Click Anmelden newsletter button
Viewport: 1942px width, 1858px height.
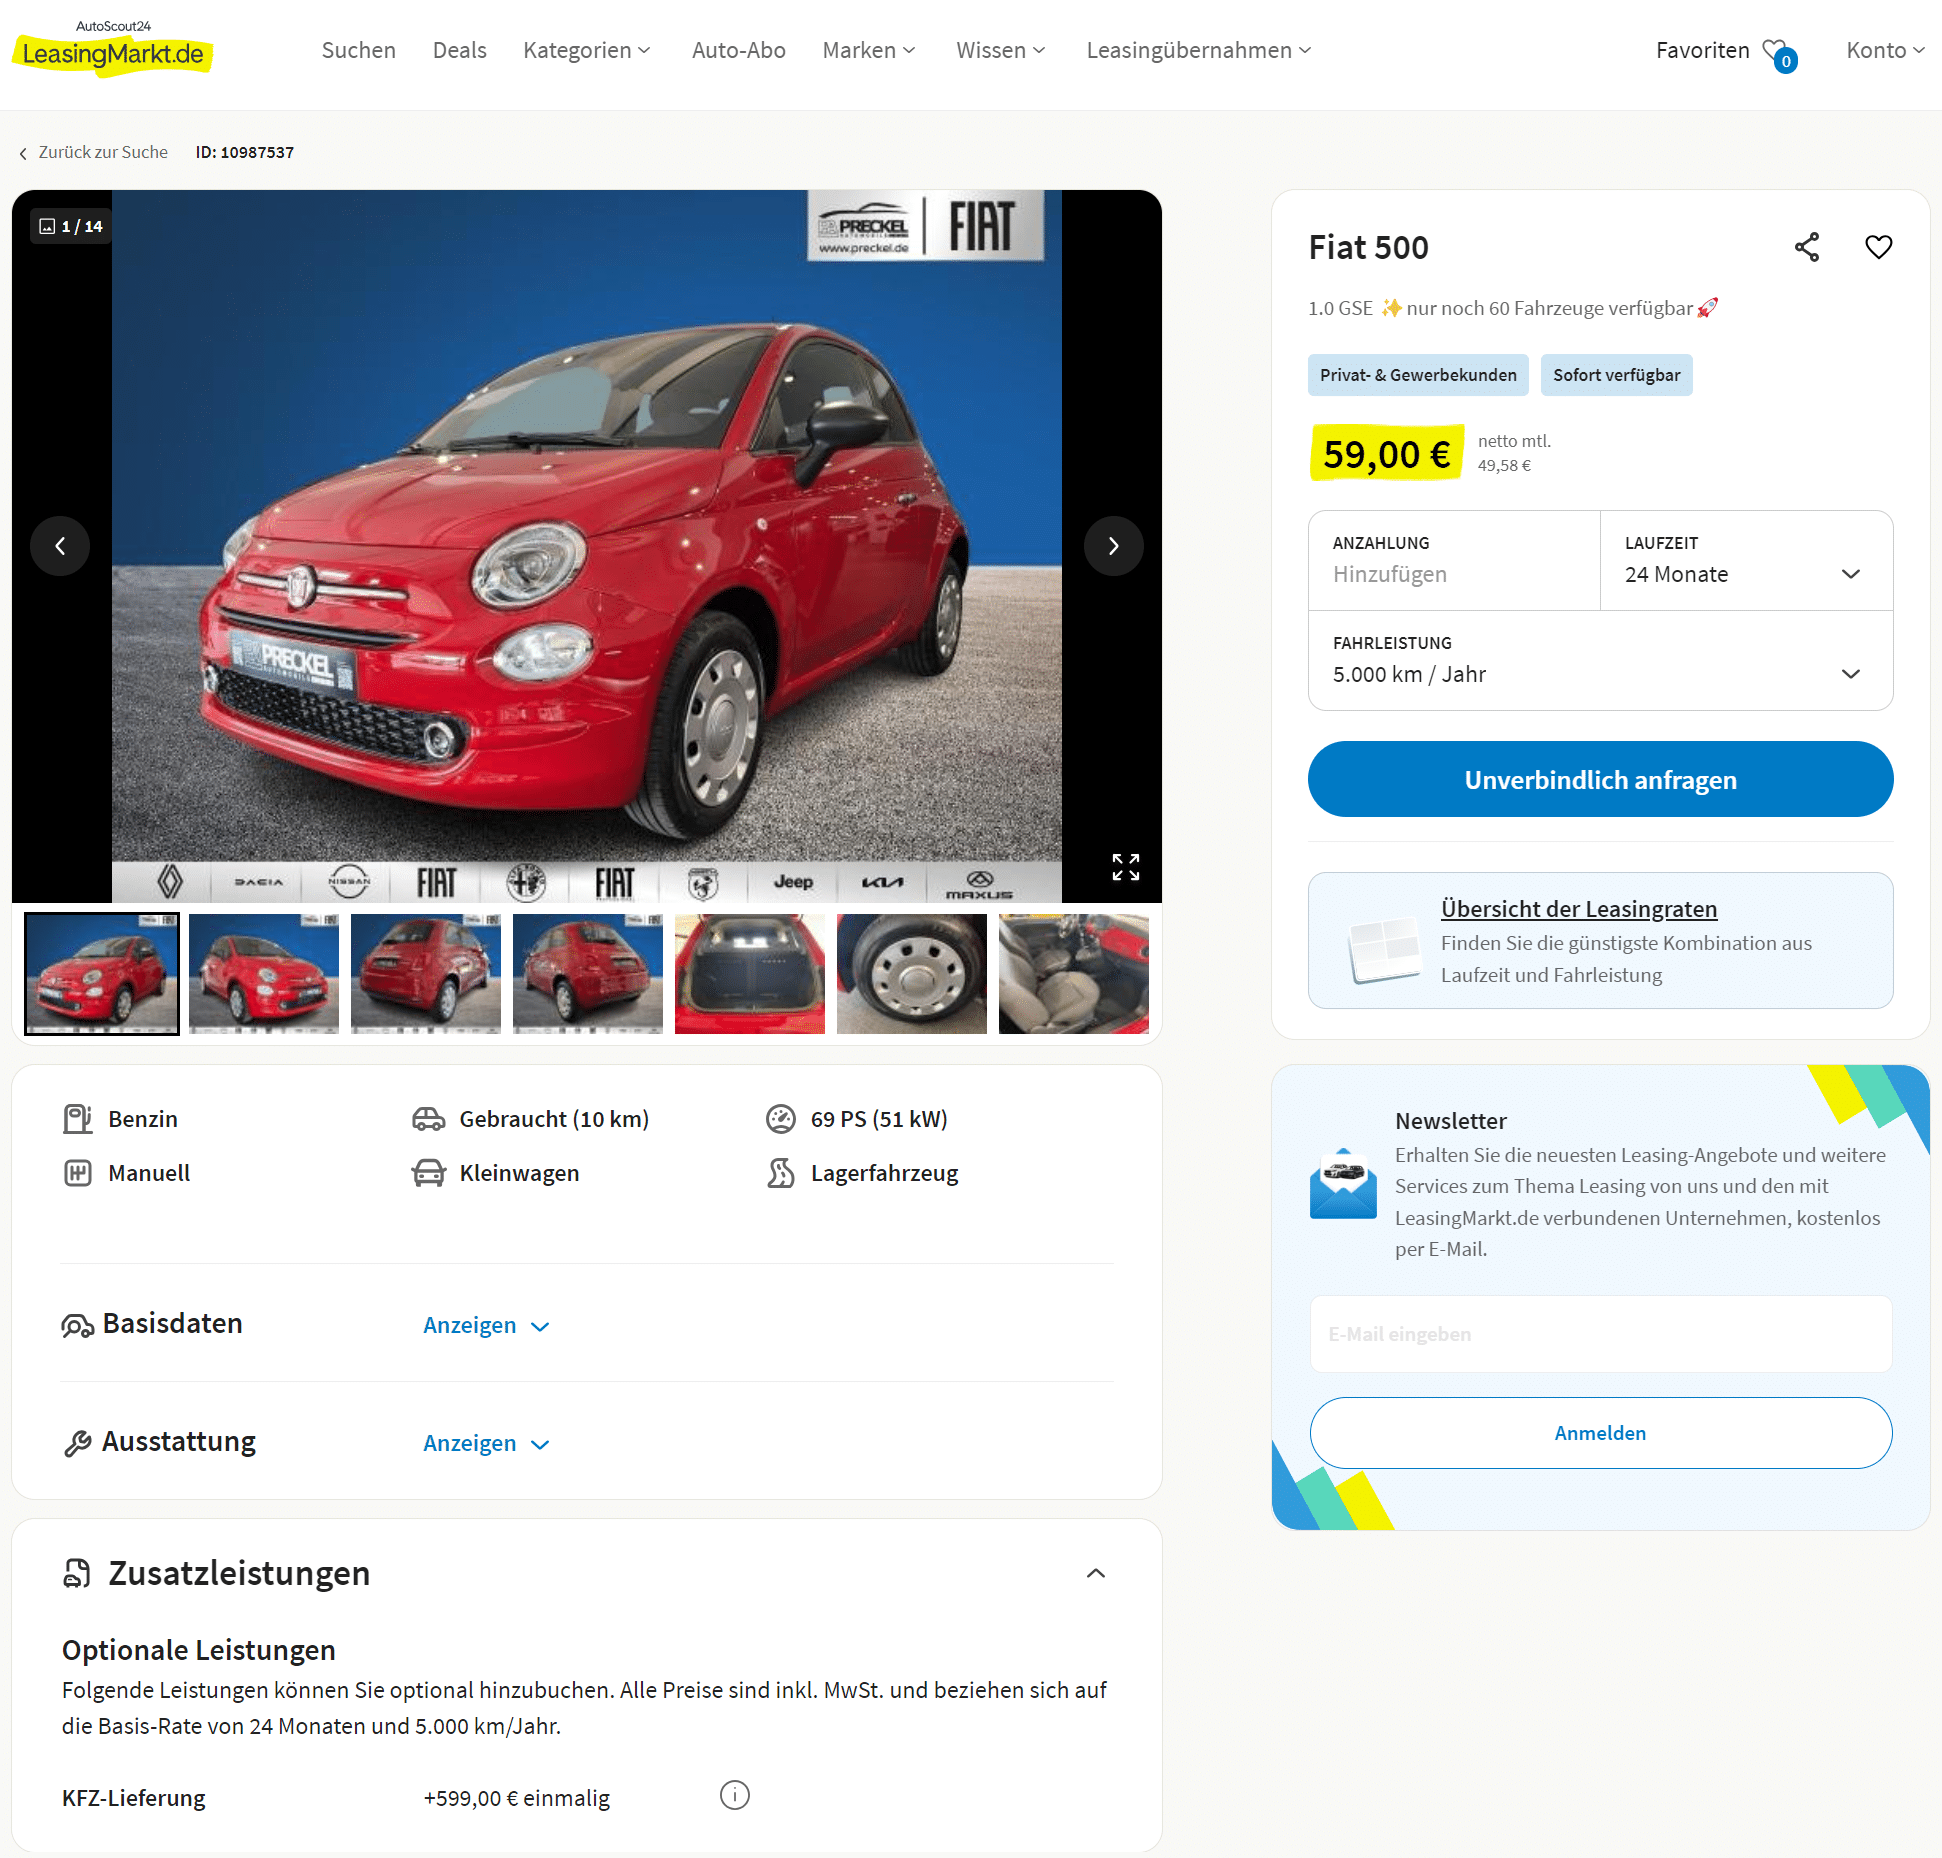1600,1433
